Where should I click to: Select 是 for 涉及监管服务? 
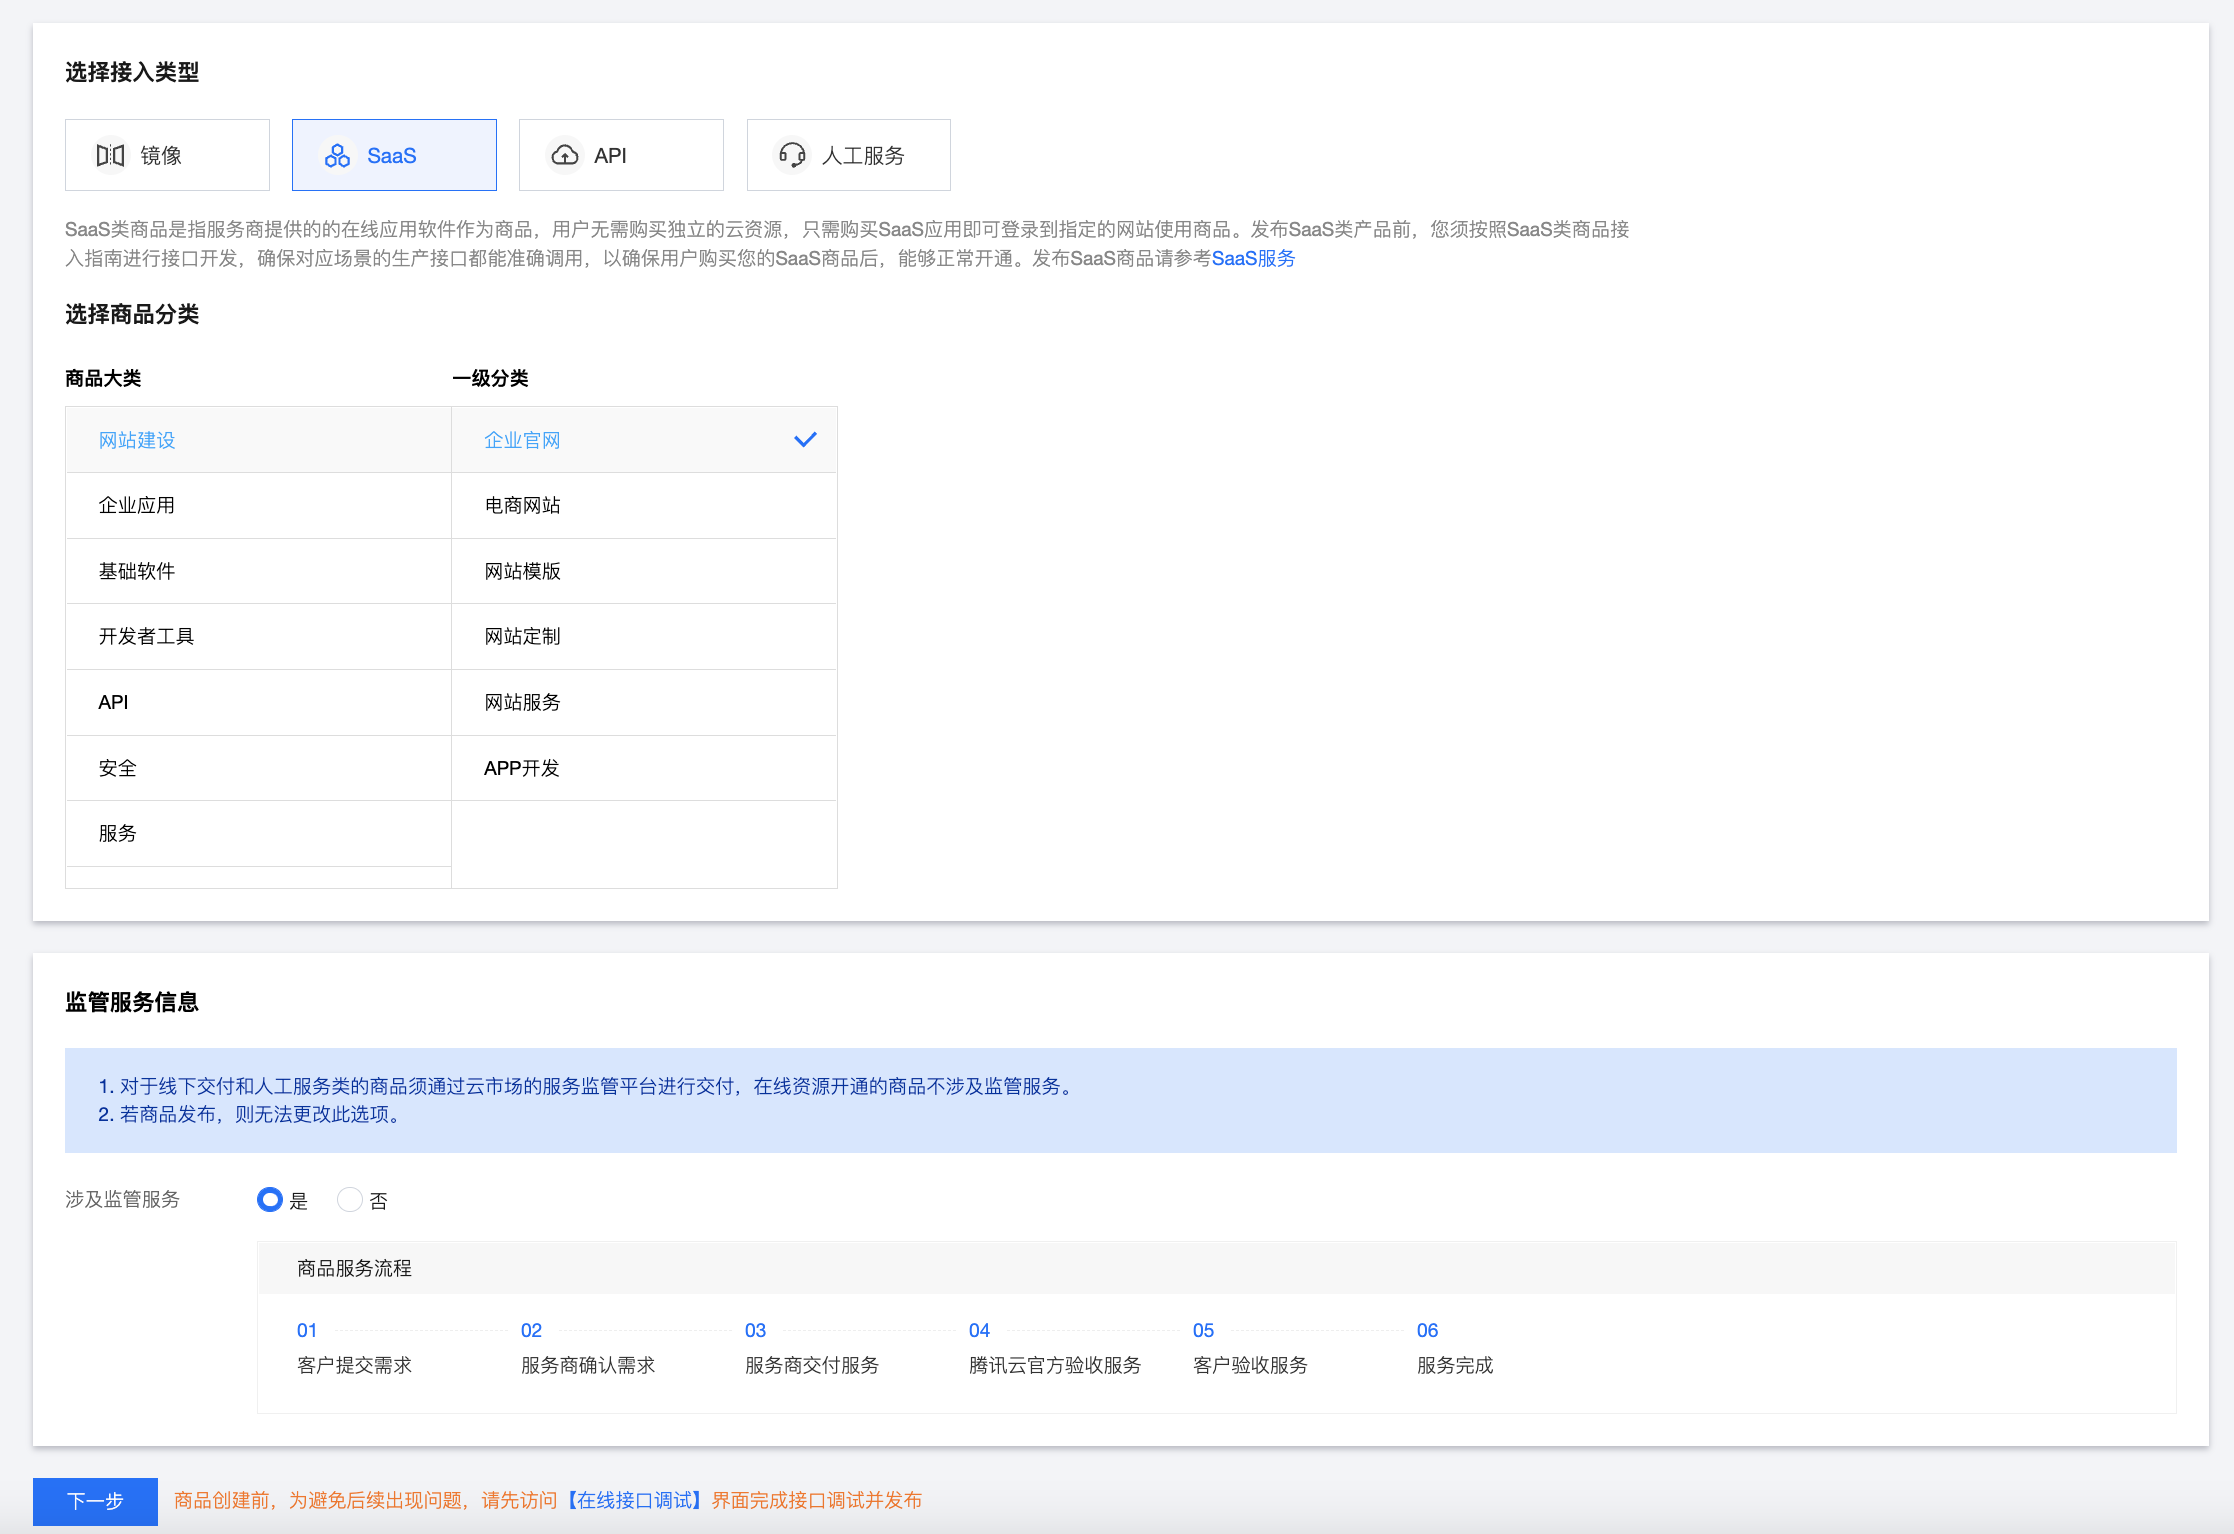pyautogui.click(x=270, y=1200)
